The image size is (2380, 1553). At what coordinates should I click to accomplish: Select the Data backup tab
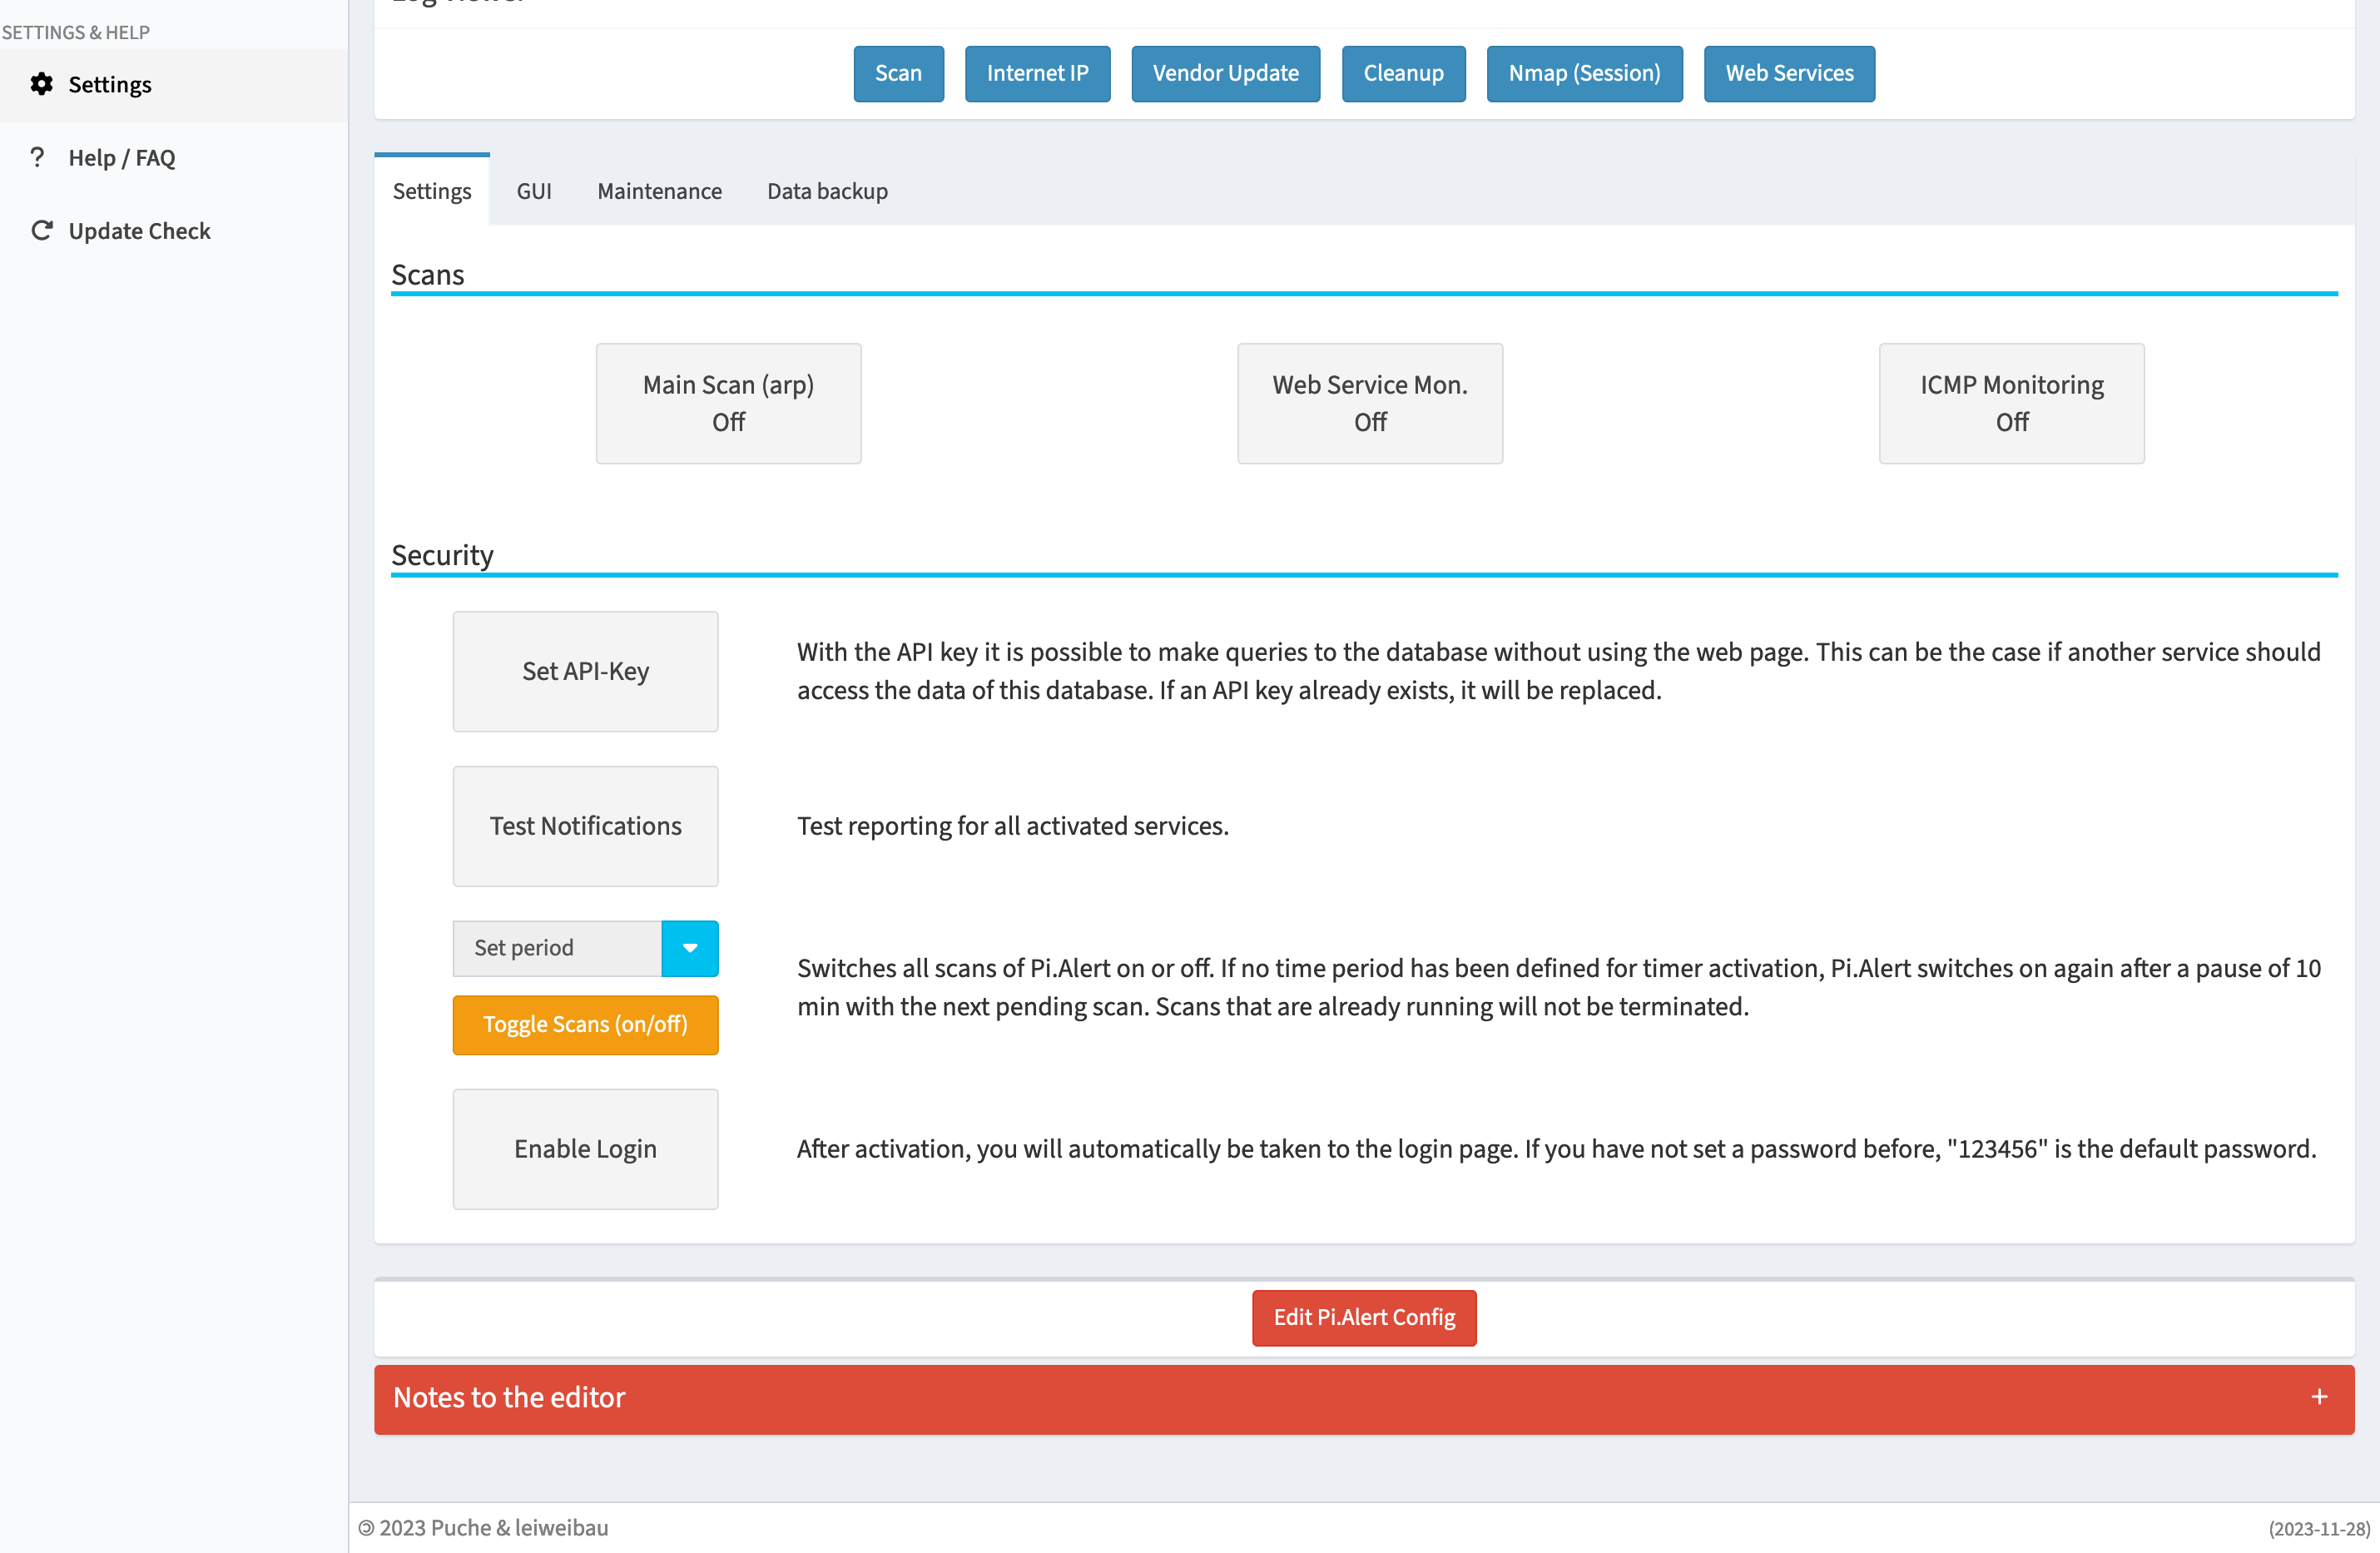[x=827, y=191]
